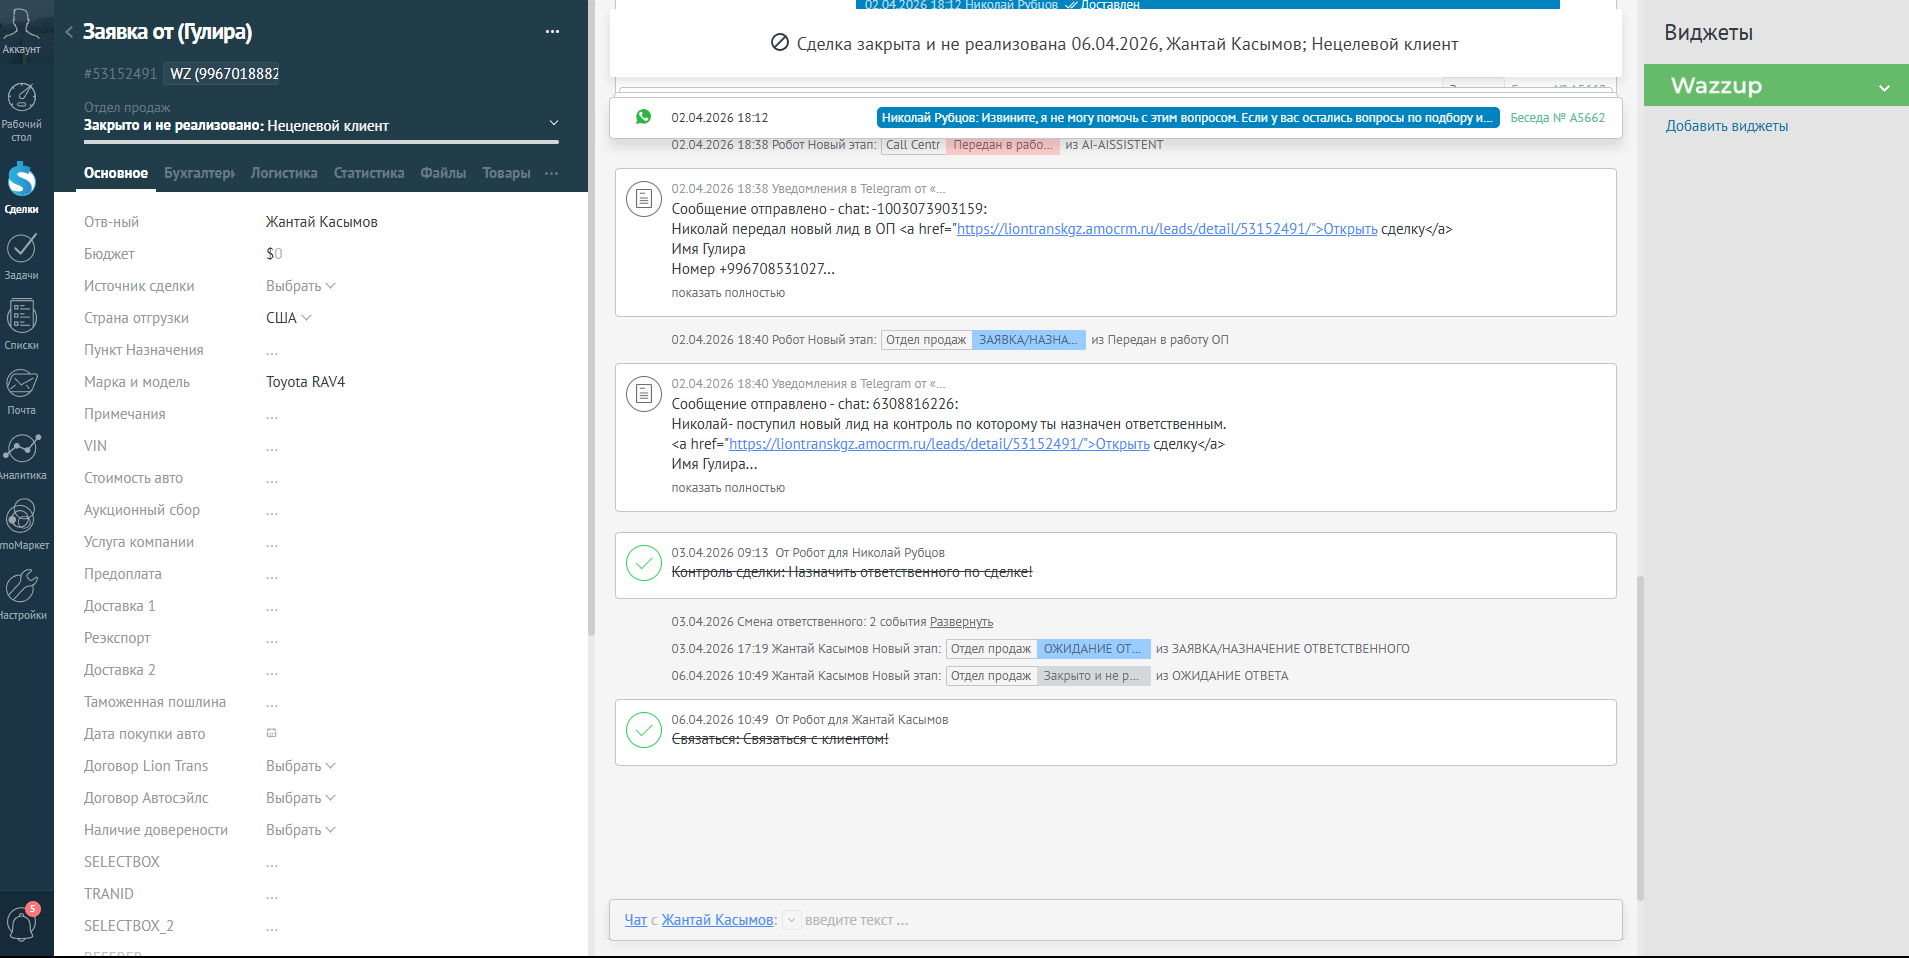Click показать полностью under the Имя Гулира... message
The height and width of the screenshot is (958, 1909).
[728, 488]
